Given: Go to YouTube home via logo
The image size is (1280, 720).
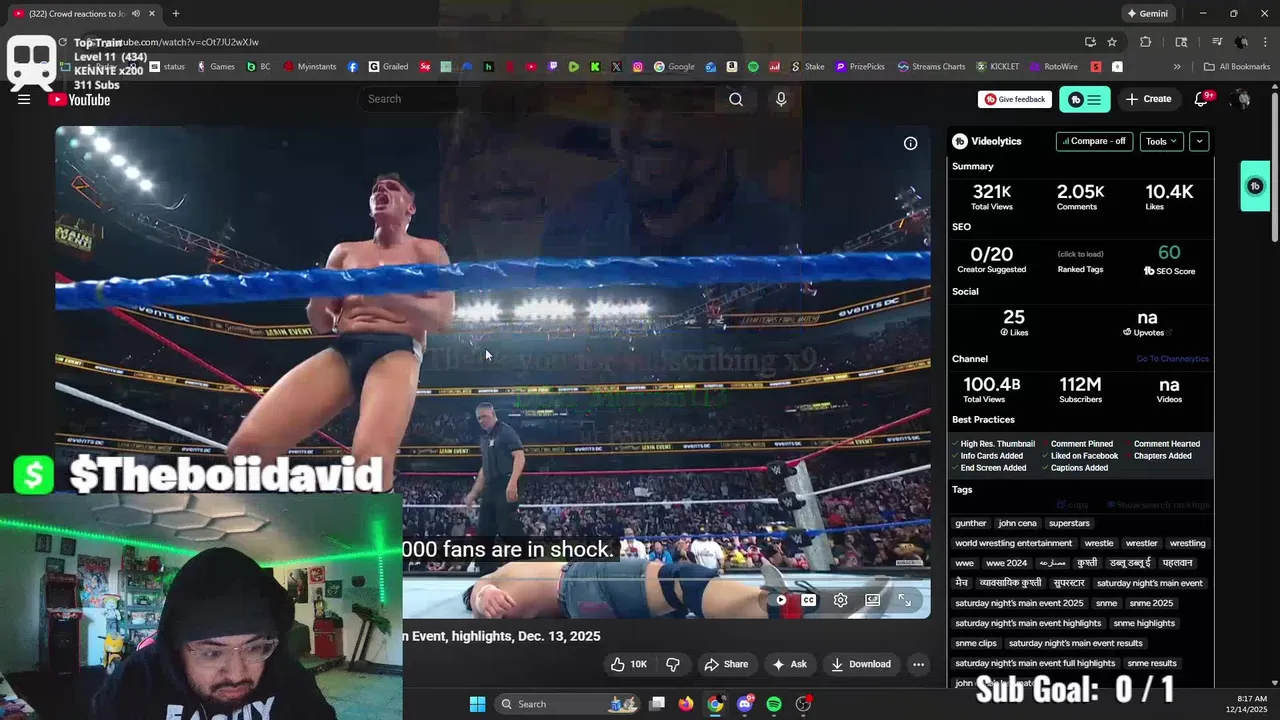Looking at the screenshot, I should [79, 99].
